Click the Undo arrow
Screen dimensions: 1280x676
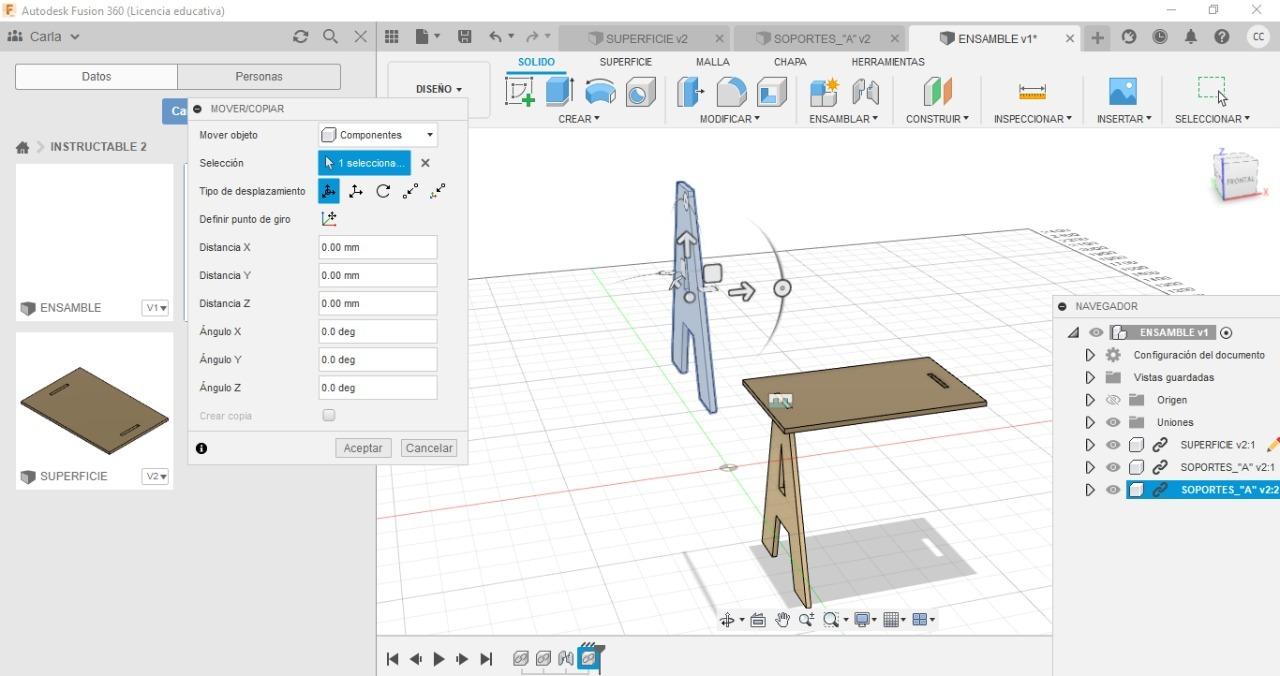[496, 37]
